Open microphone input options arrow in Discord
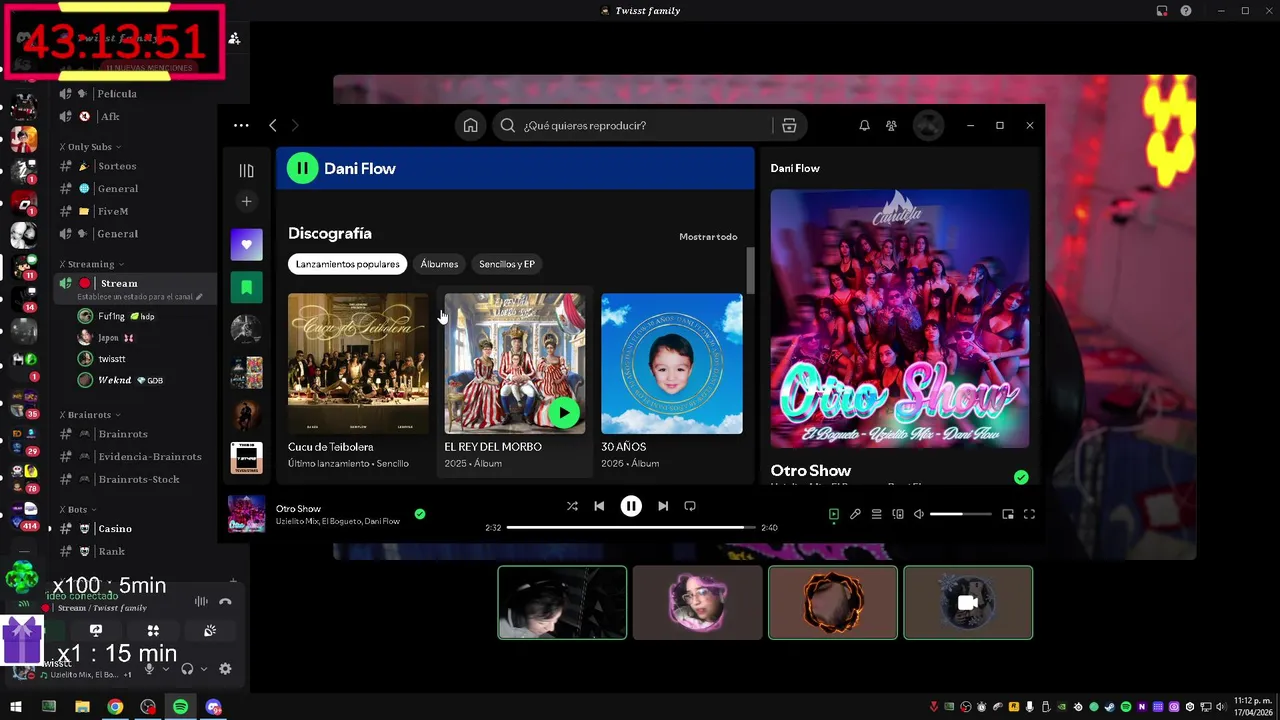Image resolution: width=1280 pixels, height=720 pixels. pyautogui.click(x=165, y=669)
